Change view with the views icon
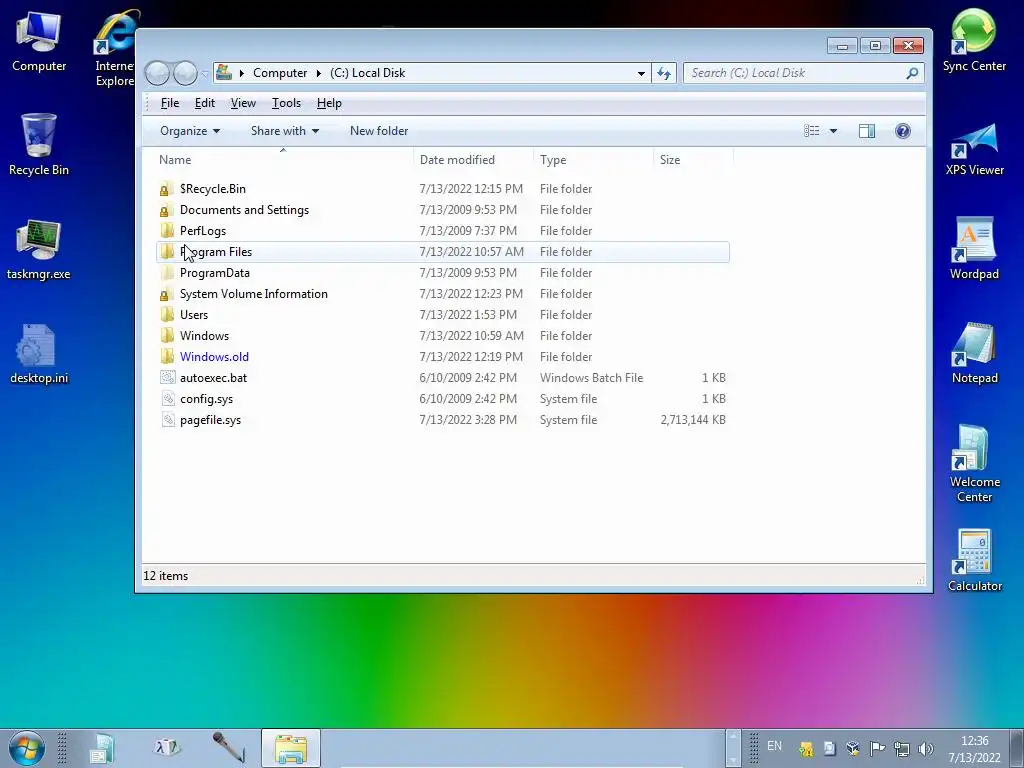 pos(812,131)
